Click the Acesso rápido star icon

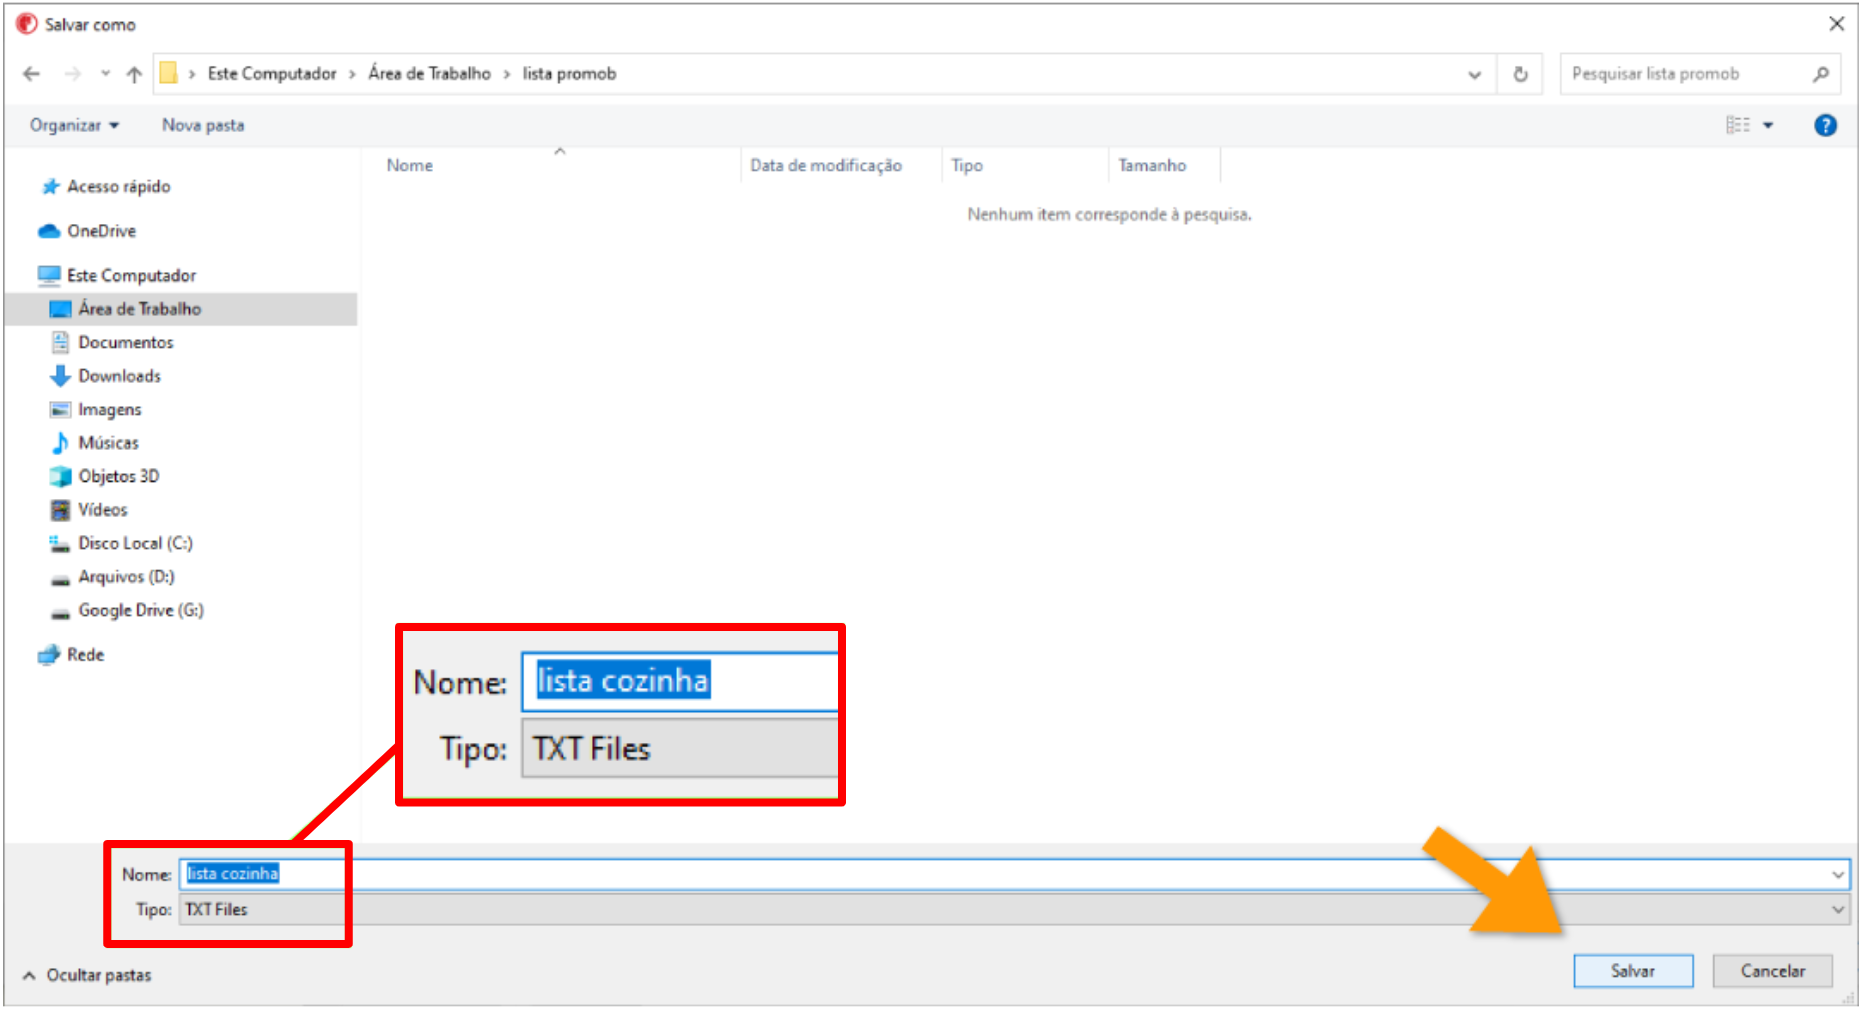(50, 187)
